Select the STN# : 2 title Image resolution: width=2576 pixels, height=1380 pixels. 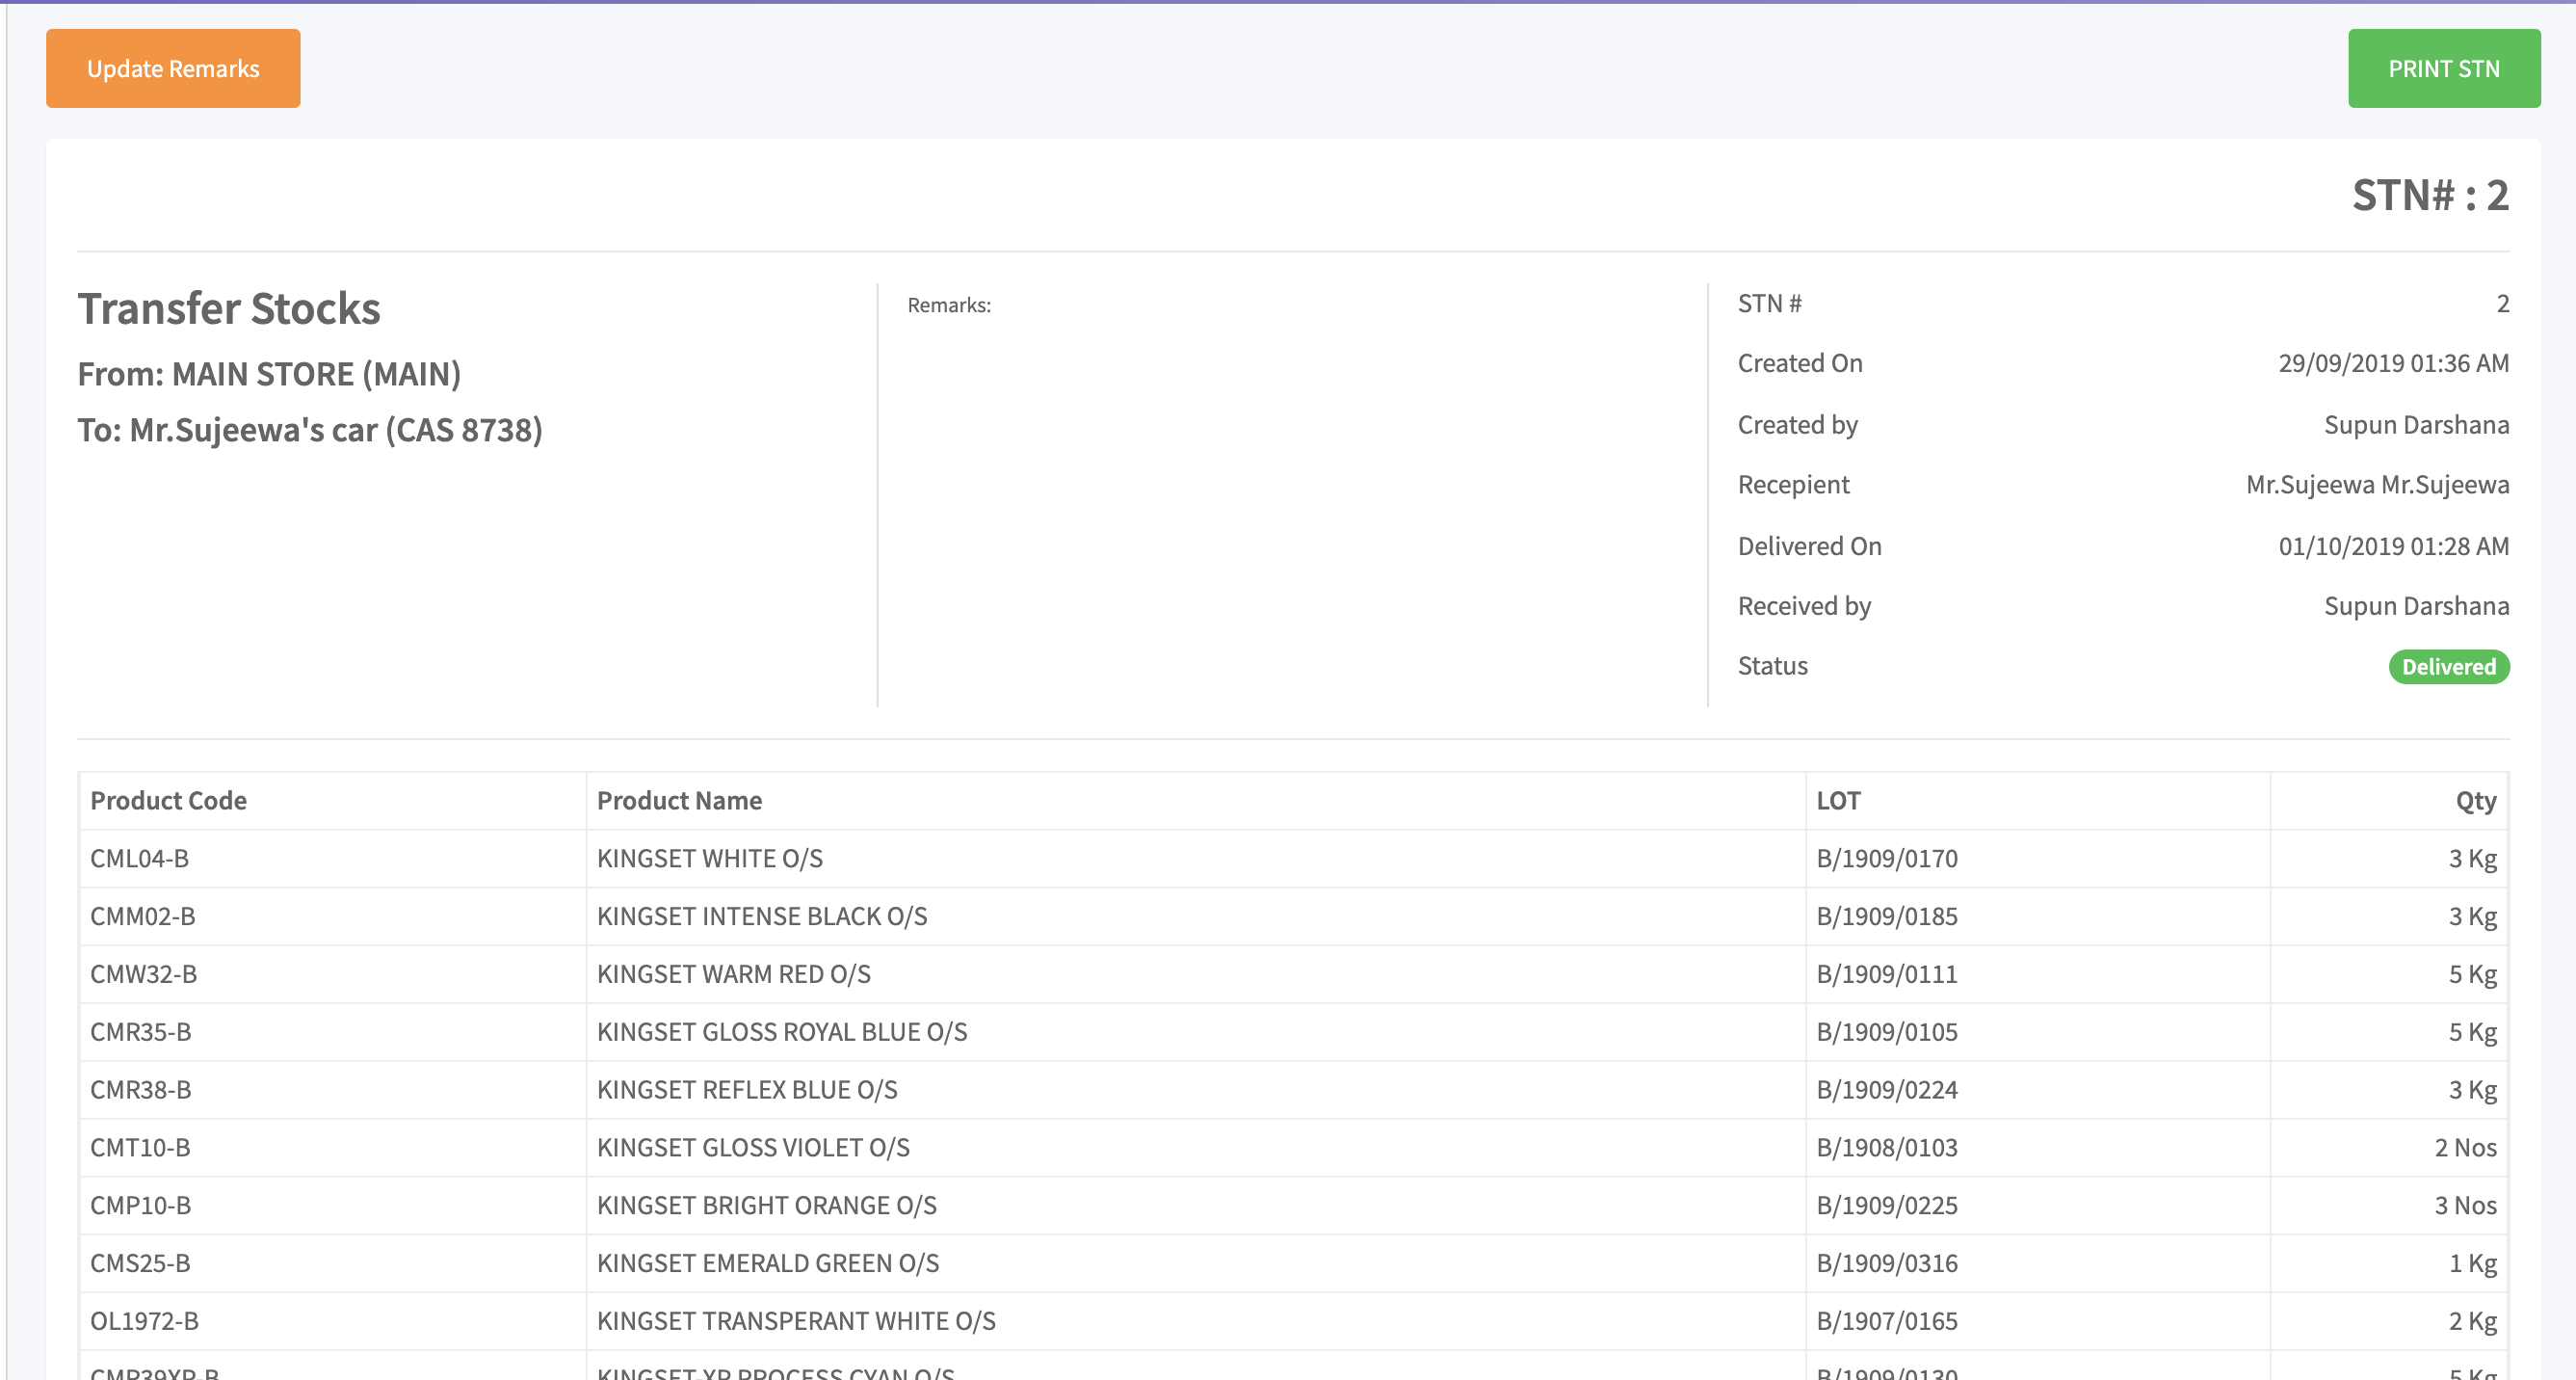click(x=2430, y=196)
